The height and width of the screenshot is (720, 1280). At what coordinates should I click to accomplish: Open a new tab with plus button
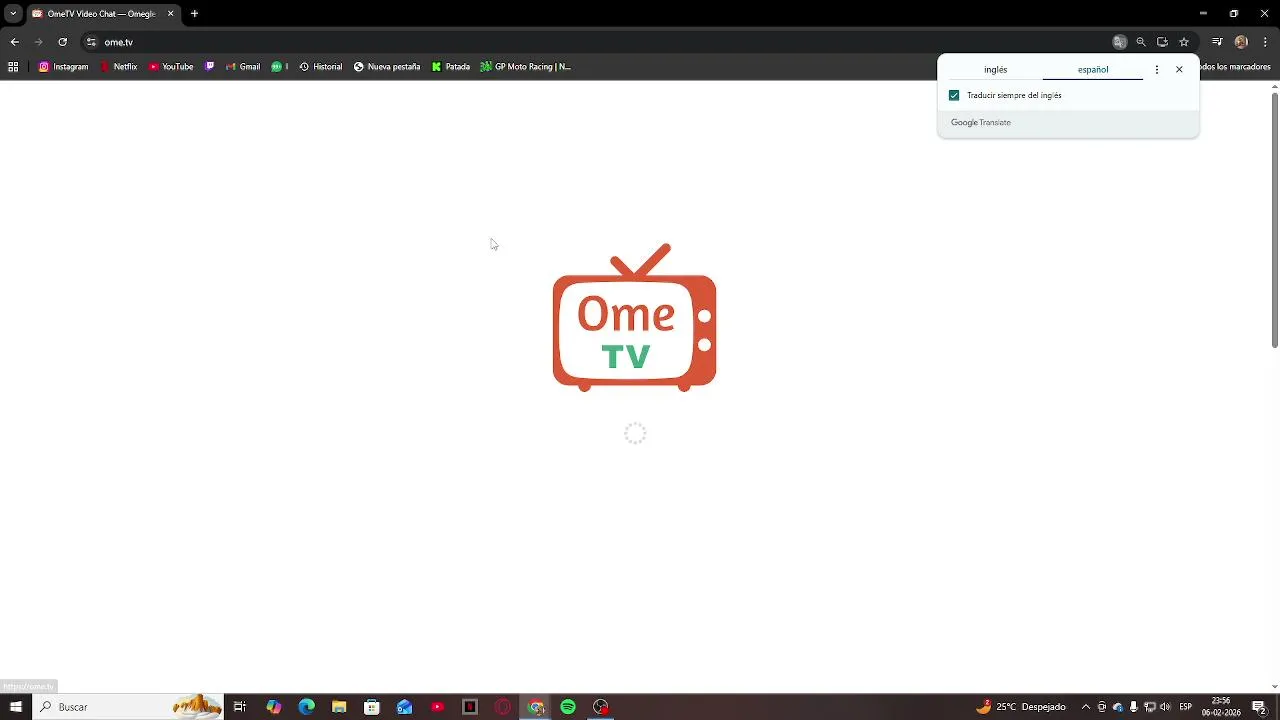194,14
